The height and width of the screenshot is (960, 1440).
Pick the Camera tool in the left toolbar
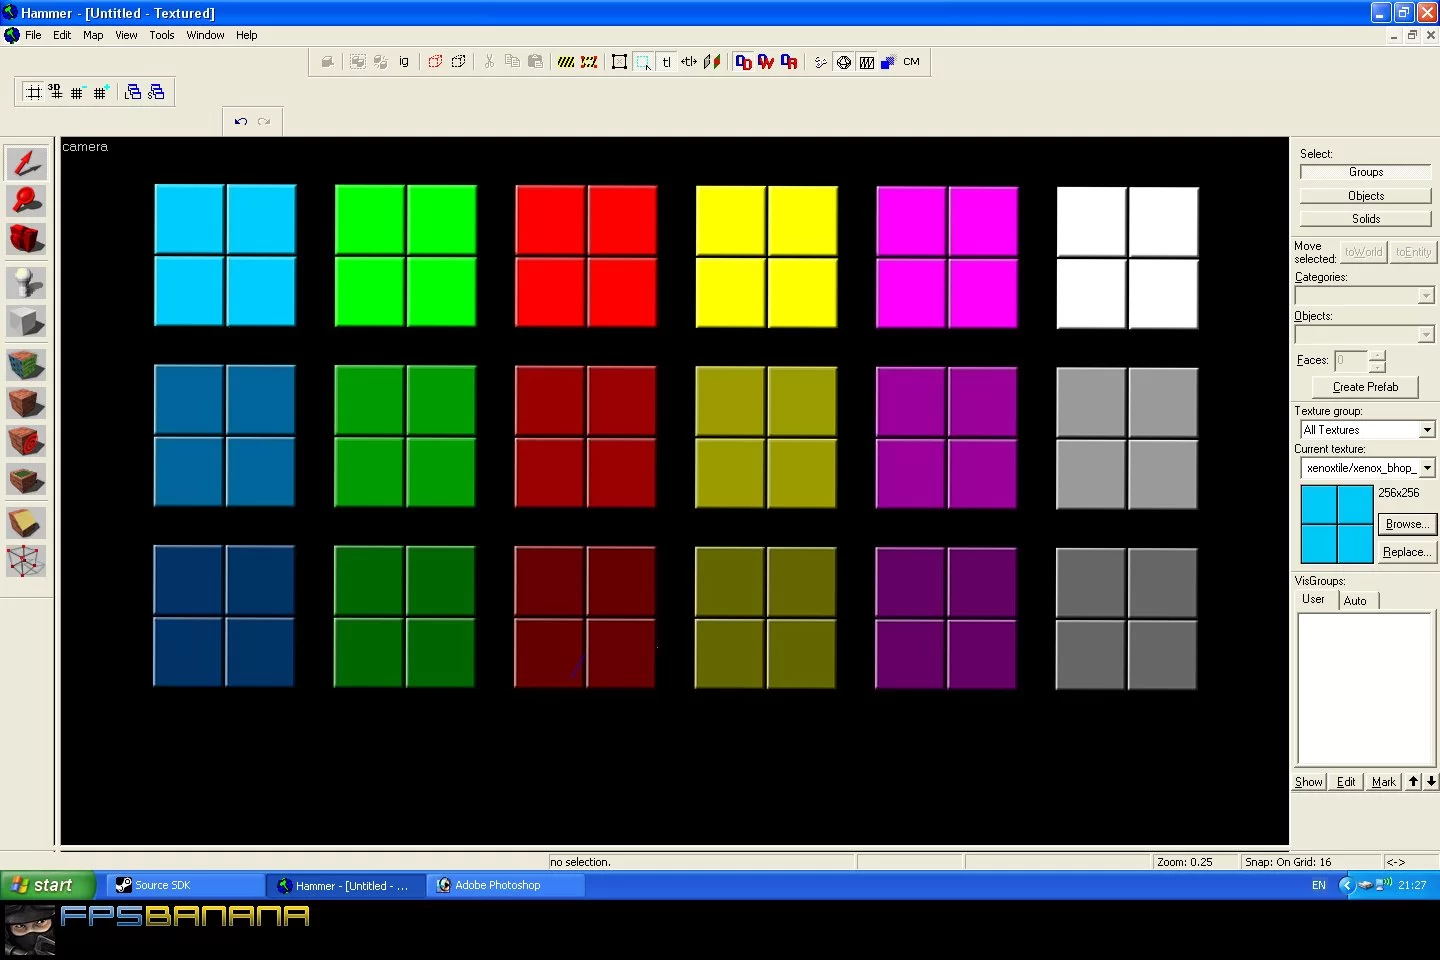pyautogui.click(x=27, y=239)
